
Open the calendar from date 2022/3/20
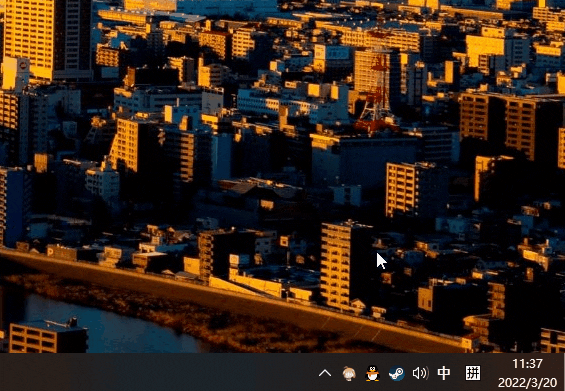[x=528, y=382]
